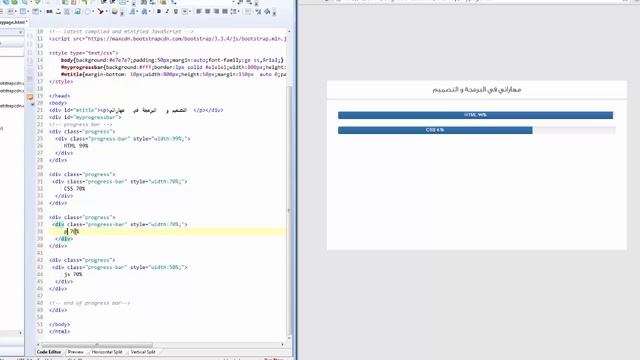Click the CSS progress bar in preview
The image size is (640, 360).
click(x=435, y=130)
